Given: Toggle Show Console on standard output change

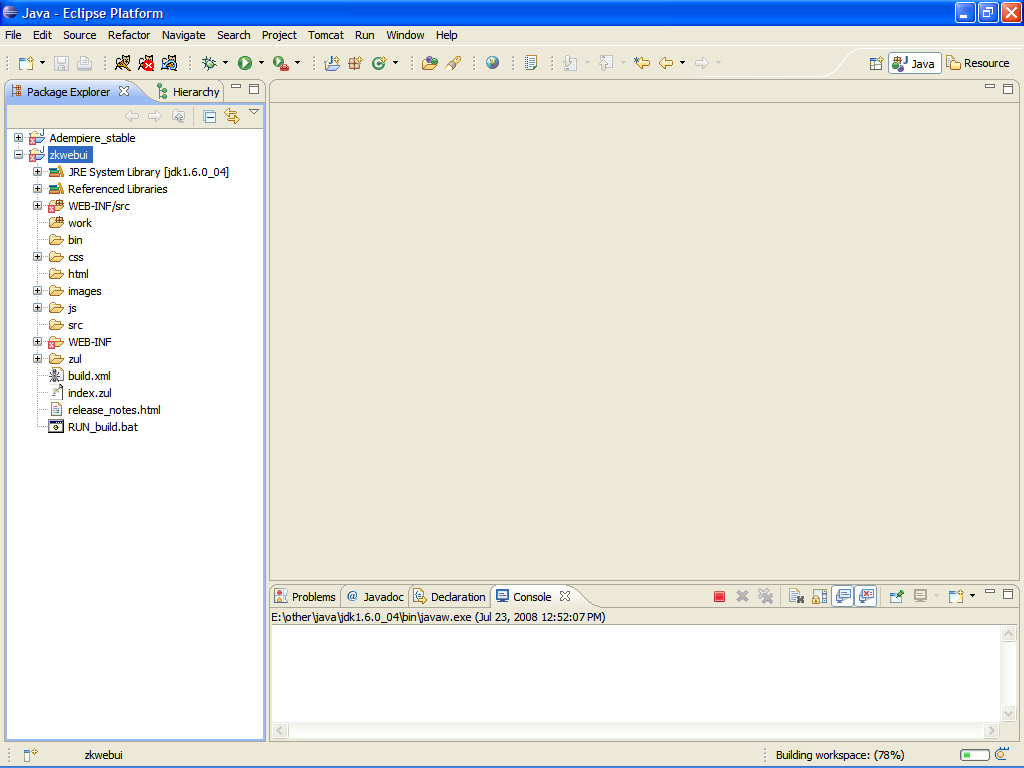Looking at the screenshot, I should [x=843, y=596].
